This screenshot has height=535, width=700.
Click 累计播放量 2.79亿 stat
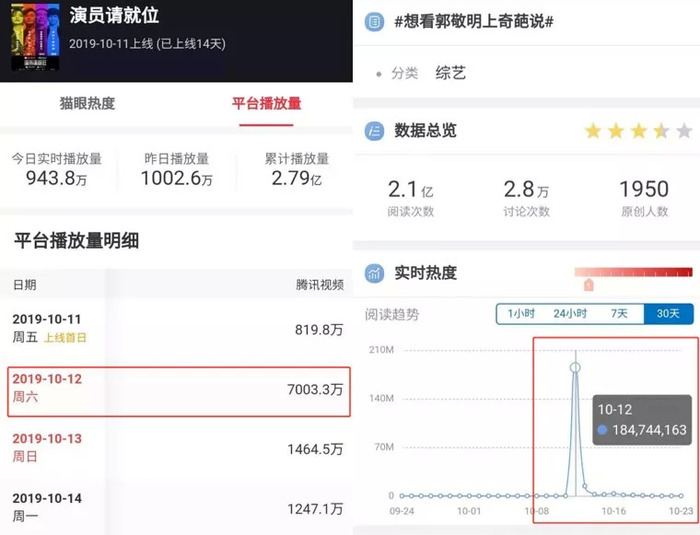pyautogui.click(x=297, y=170)
